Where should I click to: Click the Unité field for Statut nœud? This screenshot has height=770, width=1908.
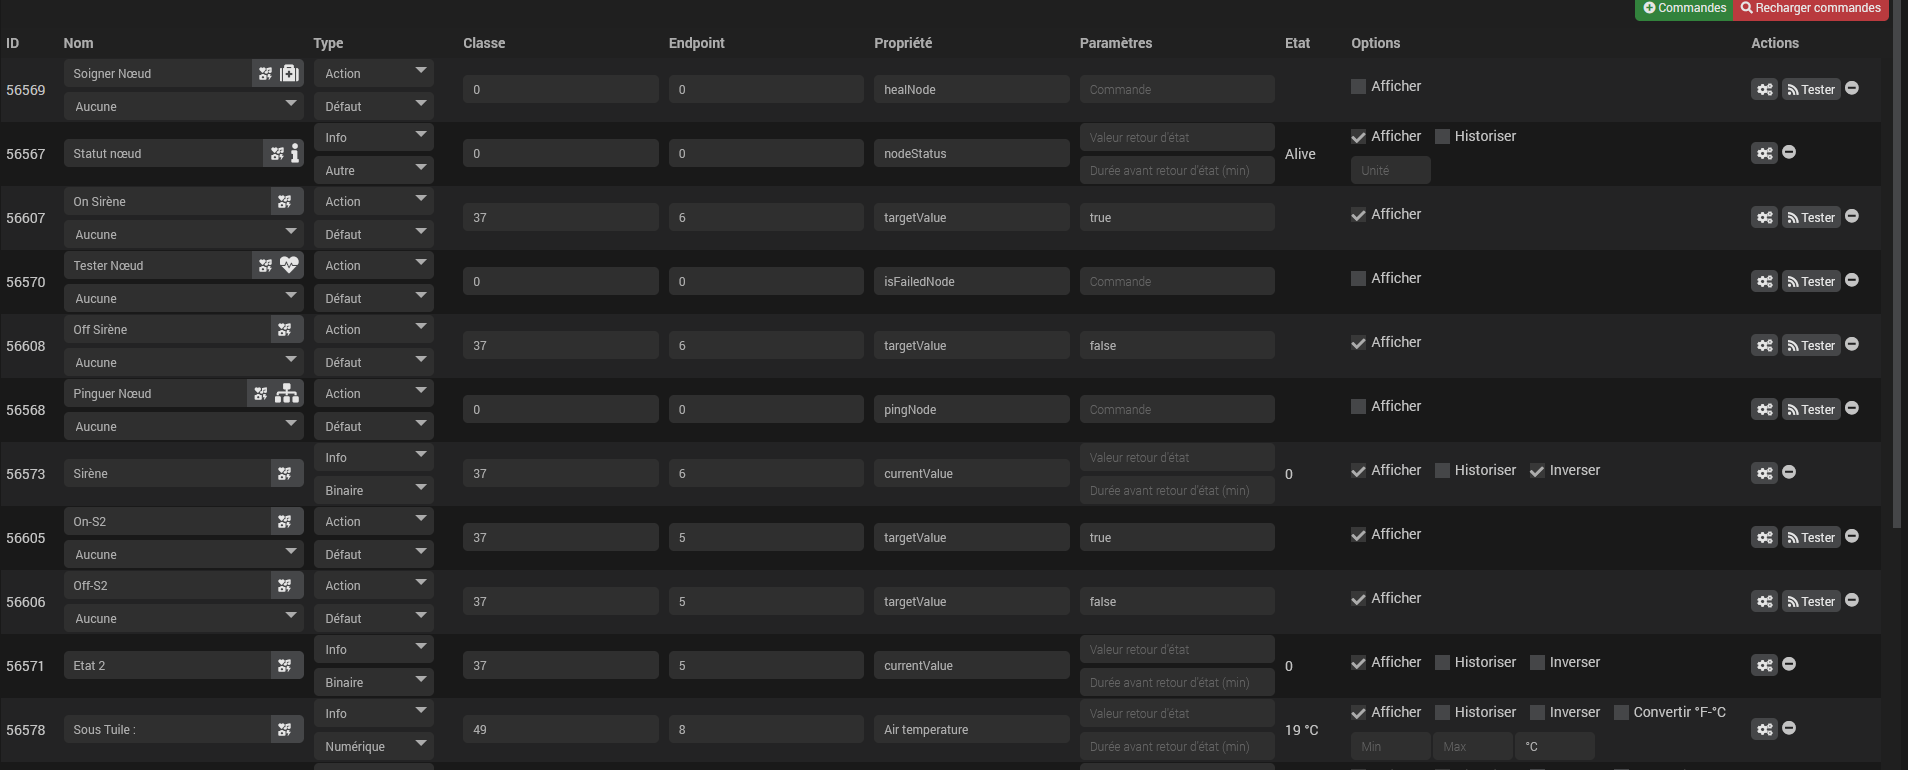click(1391, 170)
